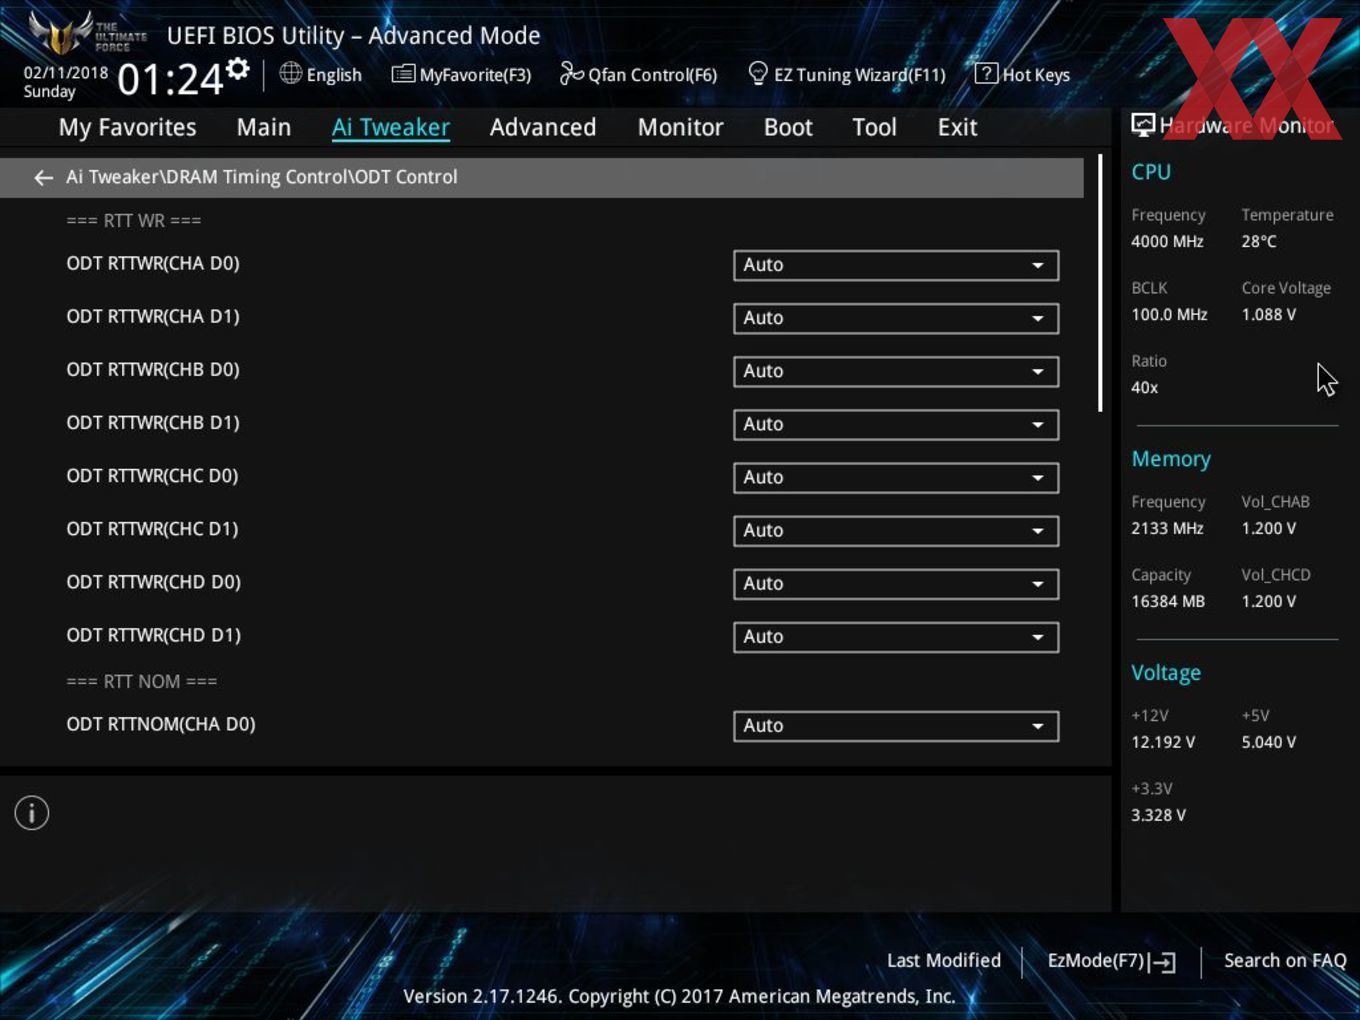Click the 01:24 clock display
Image resolution: width=1360 pixels, height=1020 pixels.
click(x=170, y=79)
